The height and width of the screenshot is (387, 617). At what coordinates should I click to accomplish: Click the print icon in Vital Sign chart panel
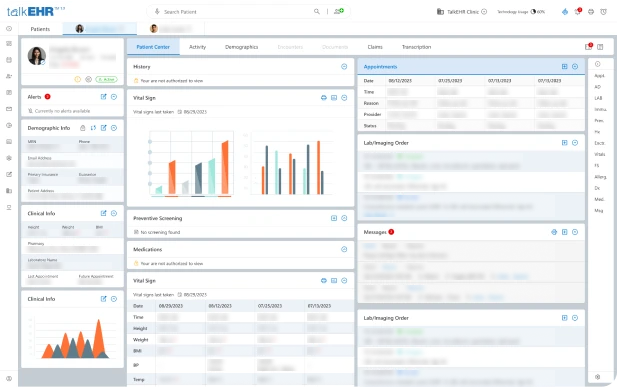point(323,98)
